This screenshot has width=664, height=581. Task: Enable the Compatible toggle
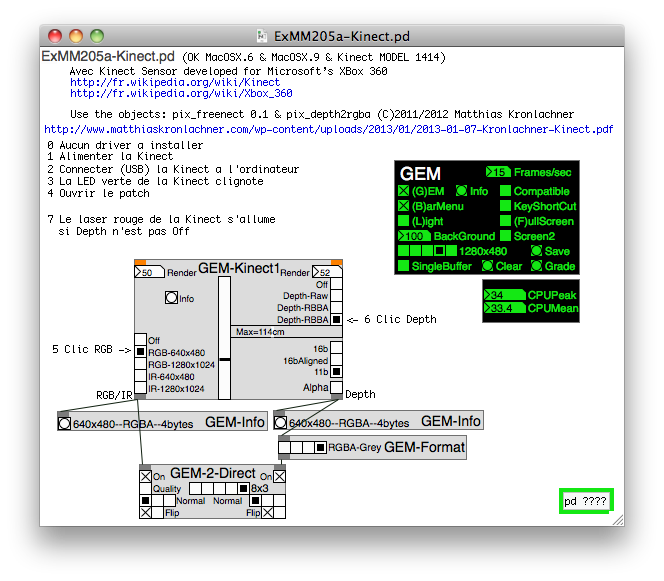505,191
